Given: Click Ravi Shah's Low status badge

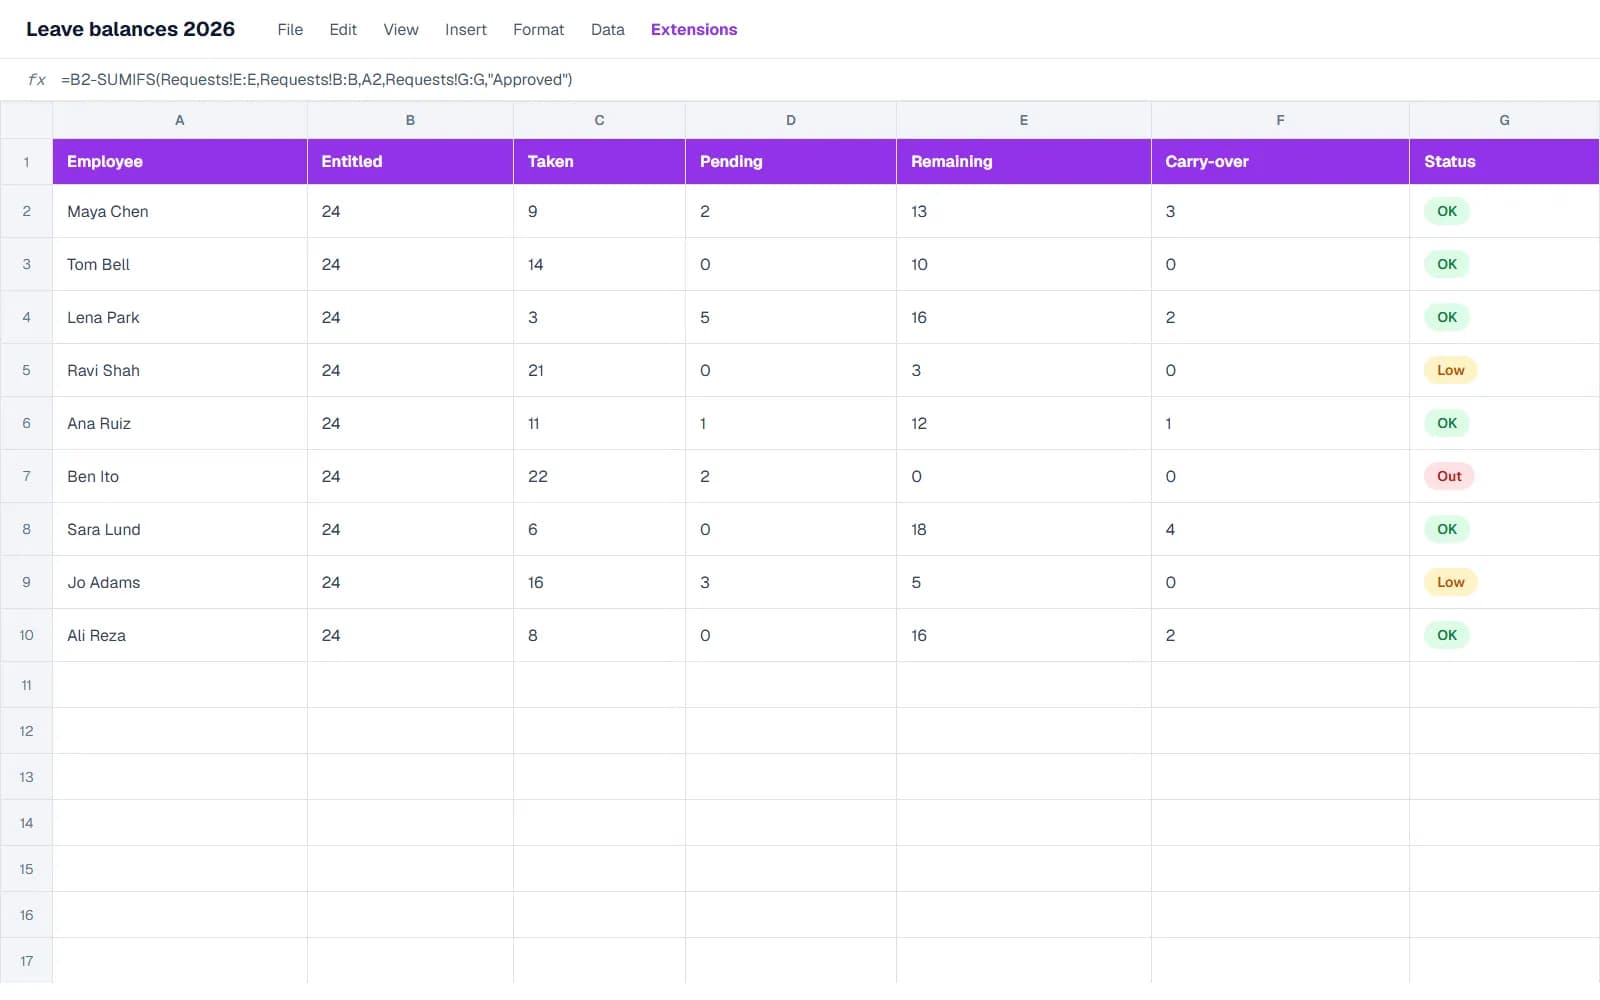Looking at the screenshot, I should pyautogui.click(x=1450, y=370).
